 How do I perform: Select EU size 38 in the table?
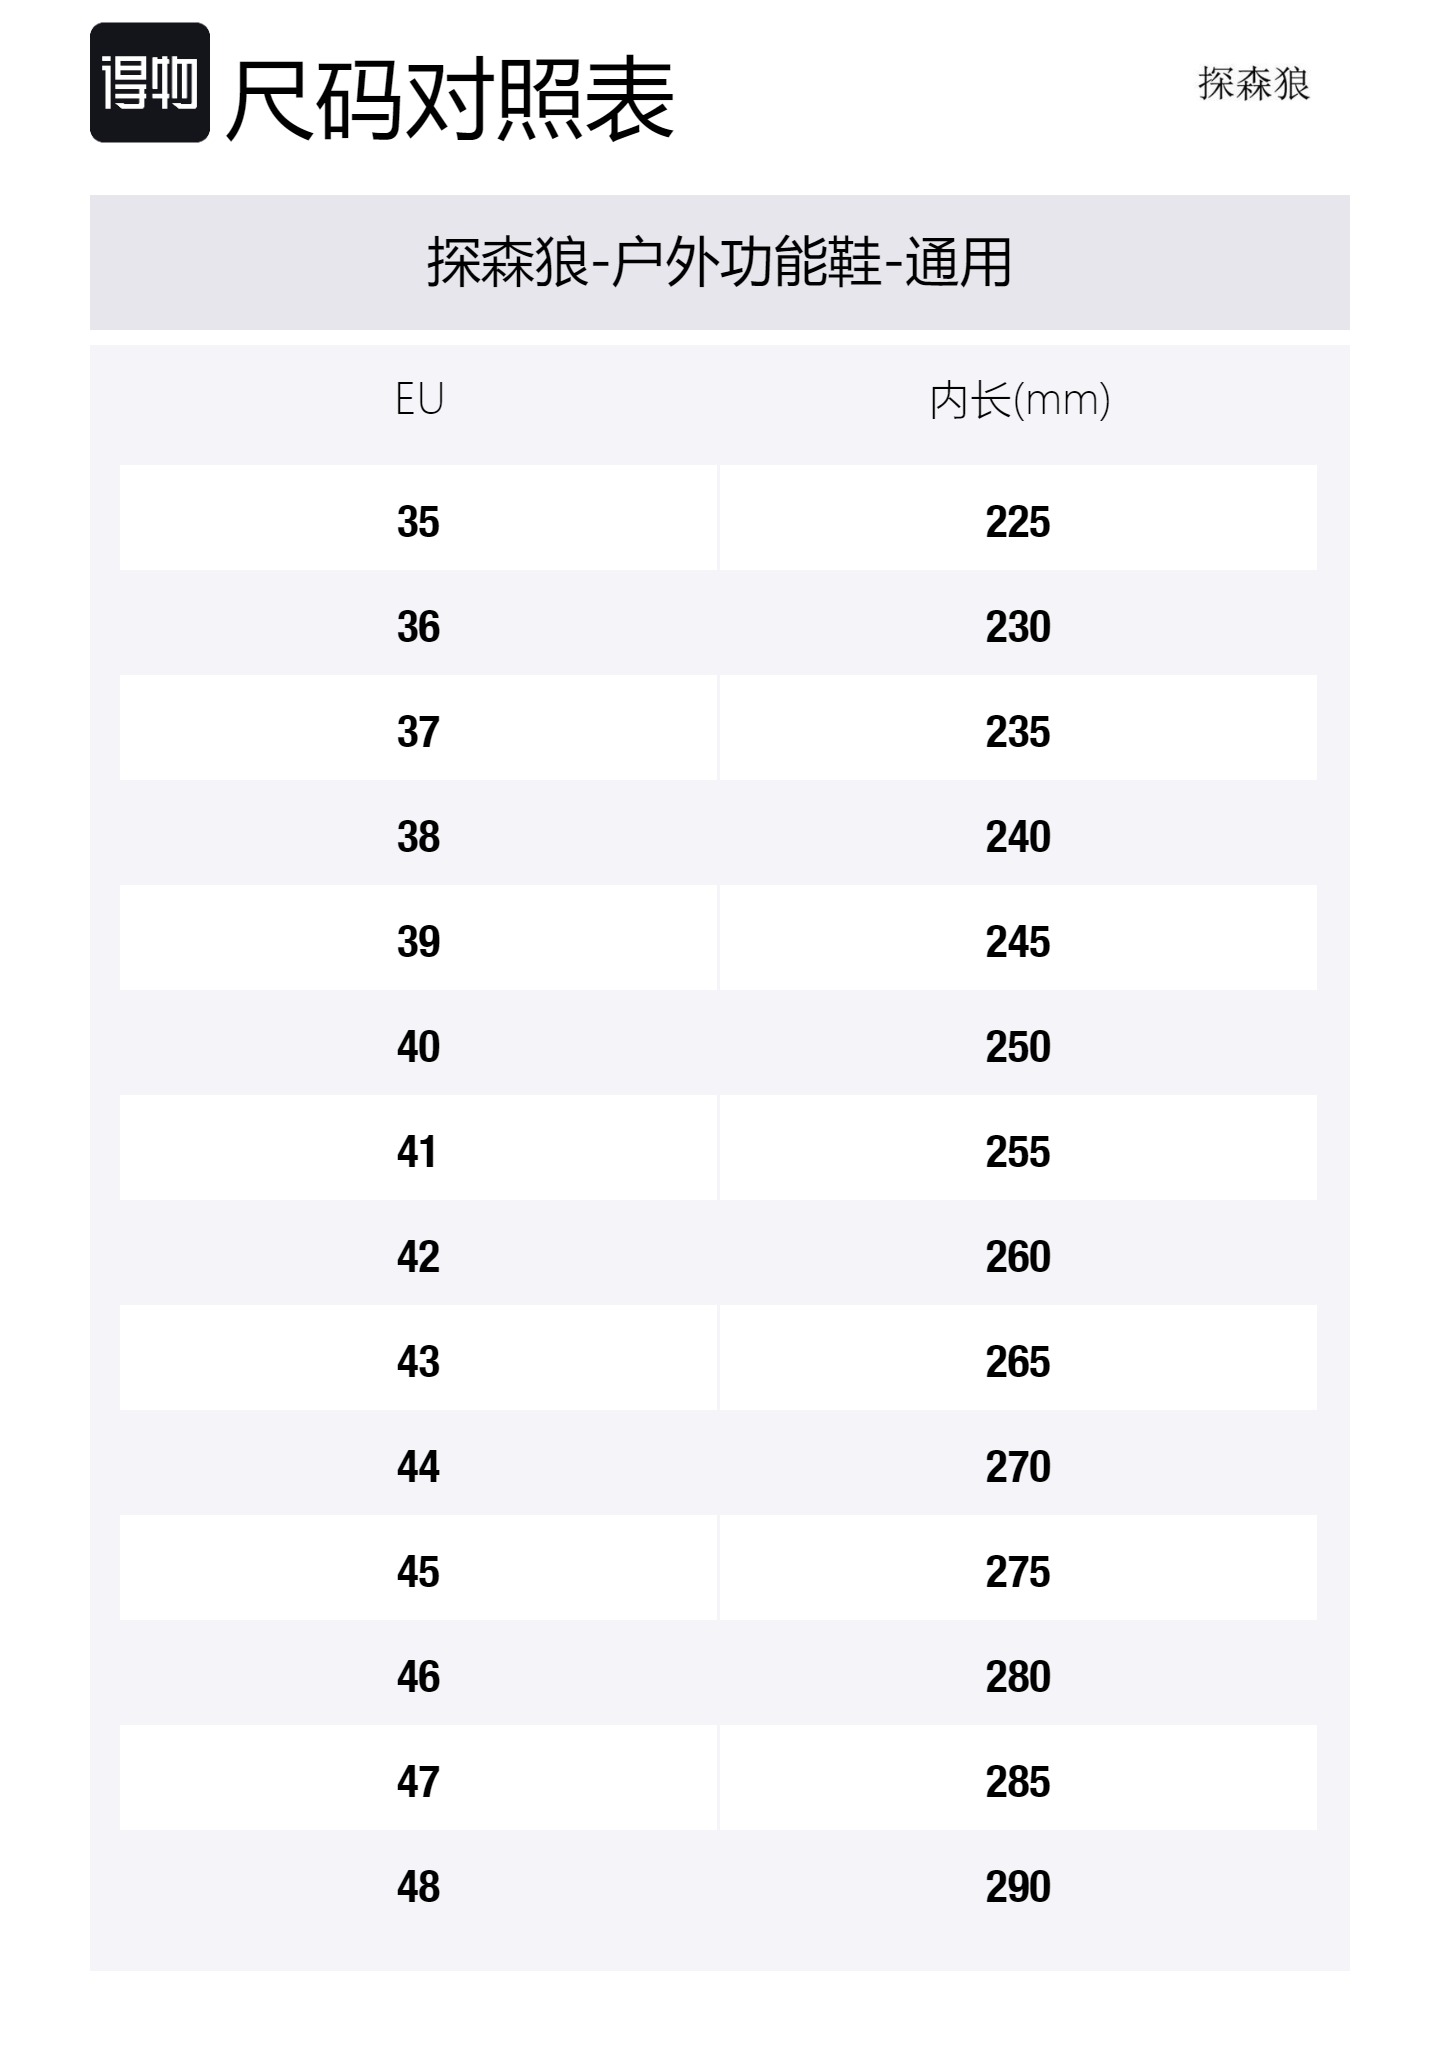coord(418,837)
